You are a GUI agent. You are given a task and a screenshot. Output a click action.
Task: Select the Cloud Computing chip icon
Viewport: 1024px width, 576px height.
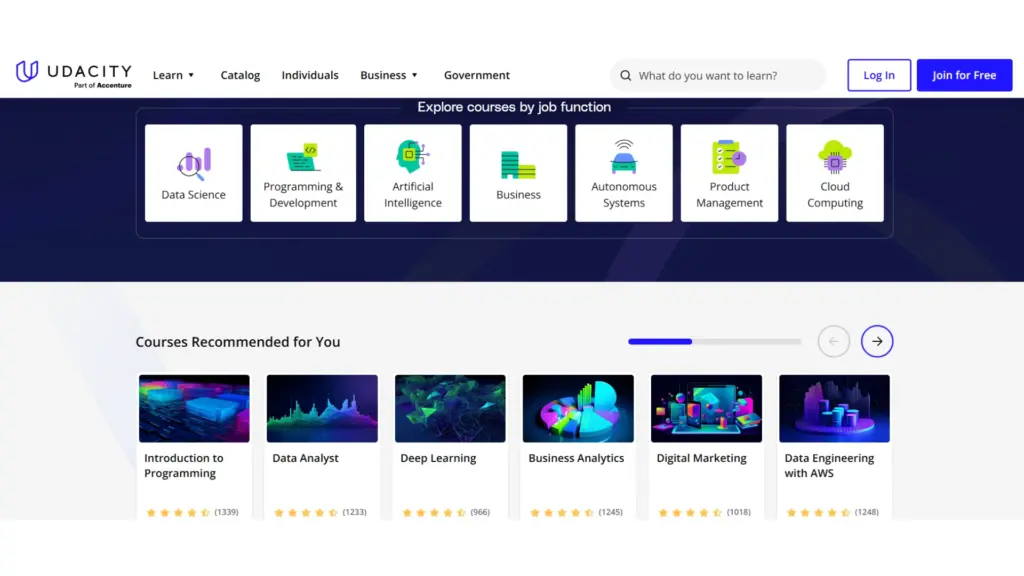(835, 157)
